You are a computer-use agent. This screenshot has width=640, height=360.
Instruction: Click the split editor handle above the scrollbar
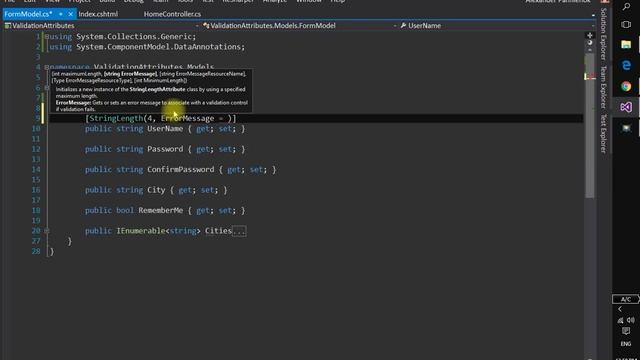(590, 36)
